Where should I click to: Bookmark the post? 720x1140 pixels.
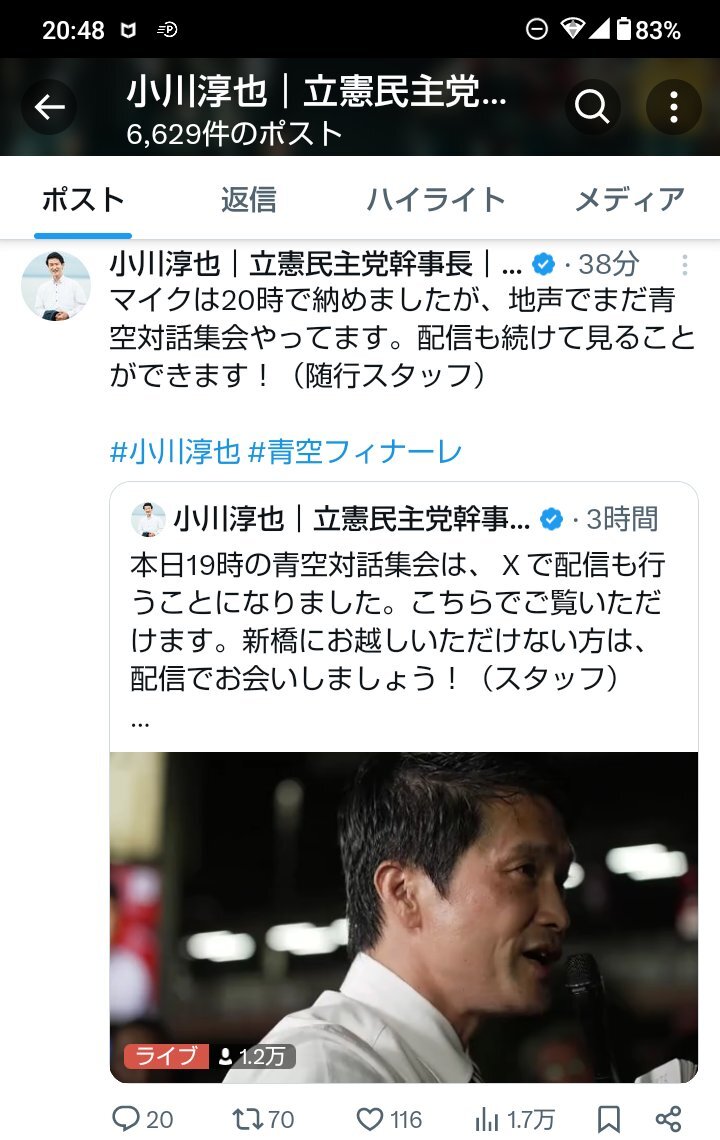pos(609,1119)
